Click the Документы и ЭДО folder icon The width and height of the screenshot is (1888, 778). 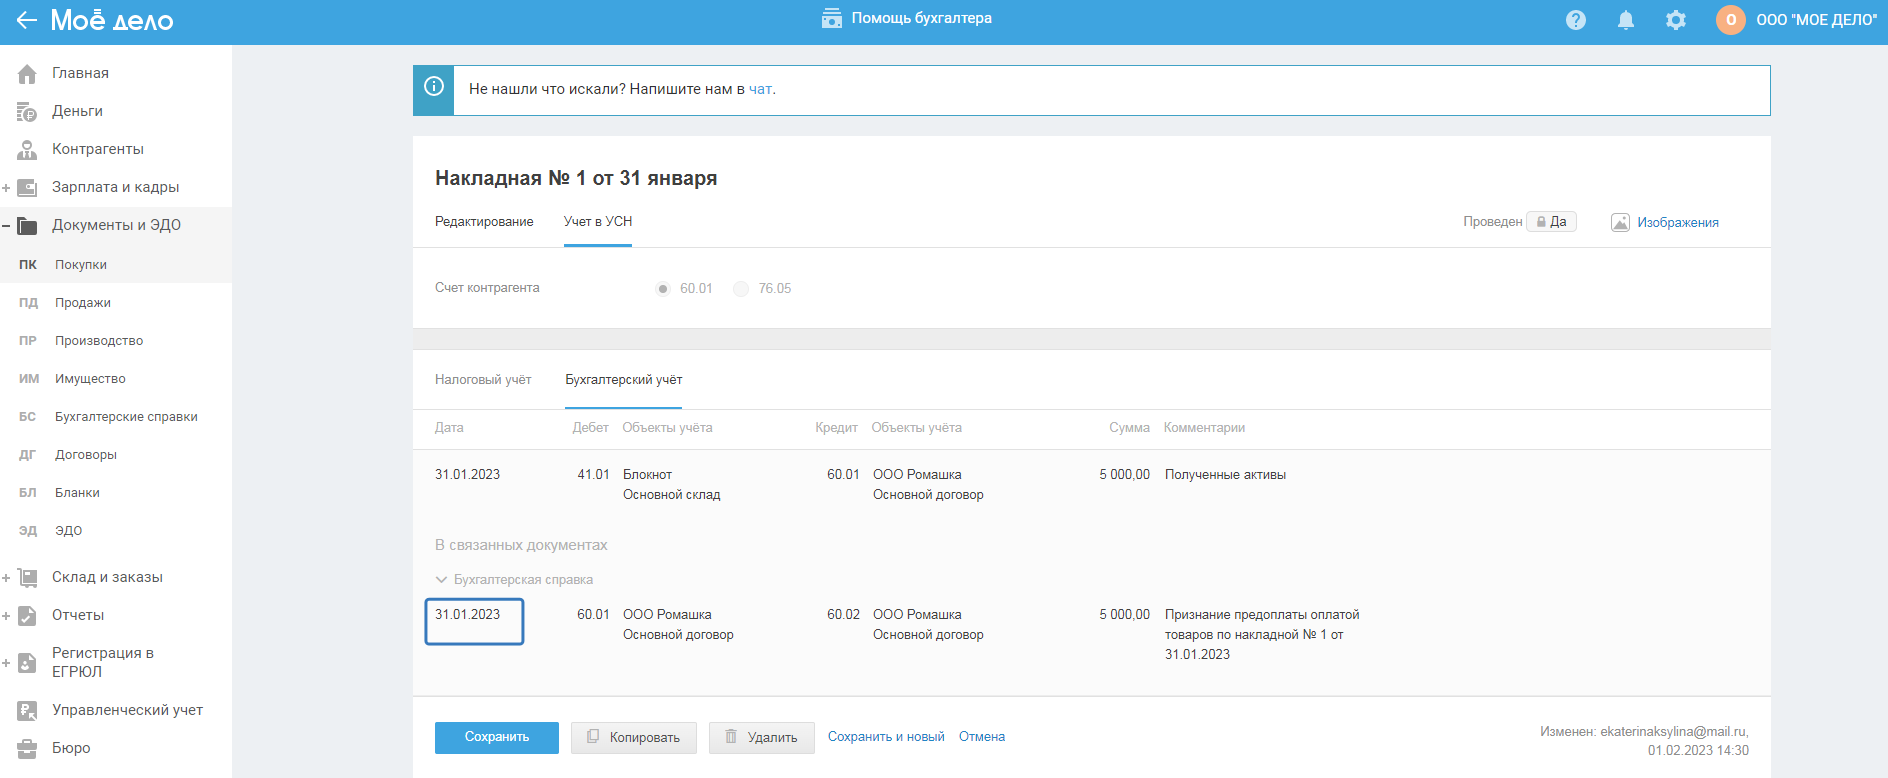[x=27, y=225]
